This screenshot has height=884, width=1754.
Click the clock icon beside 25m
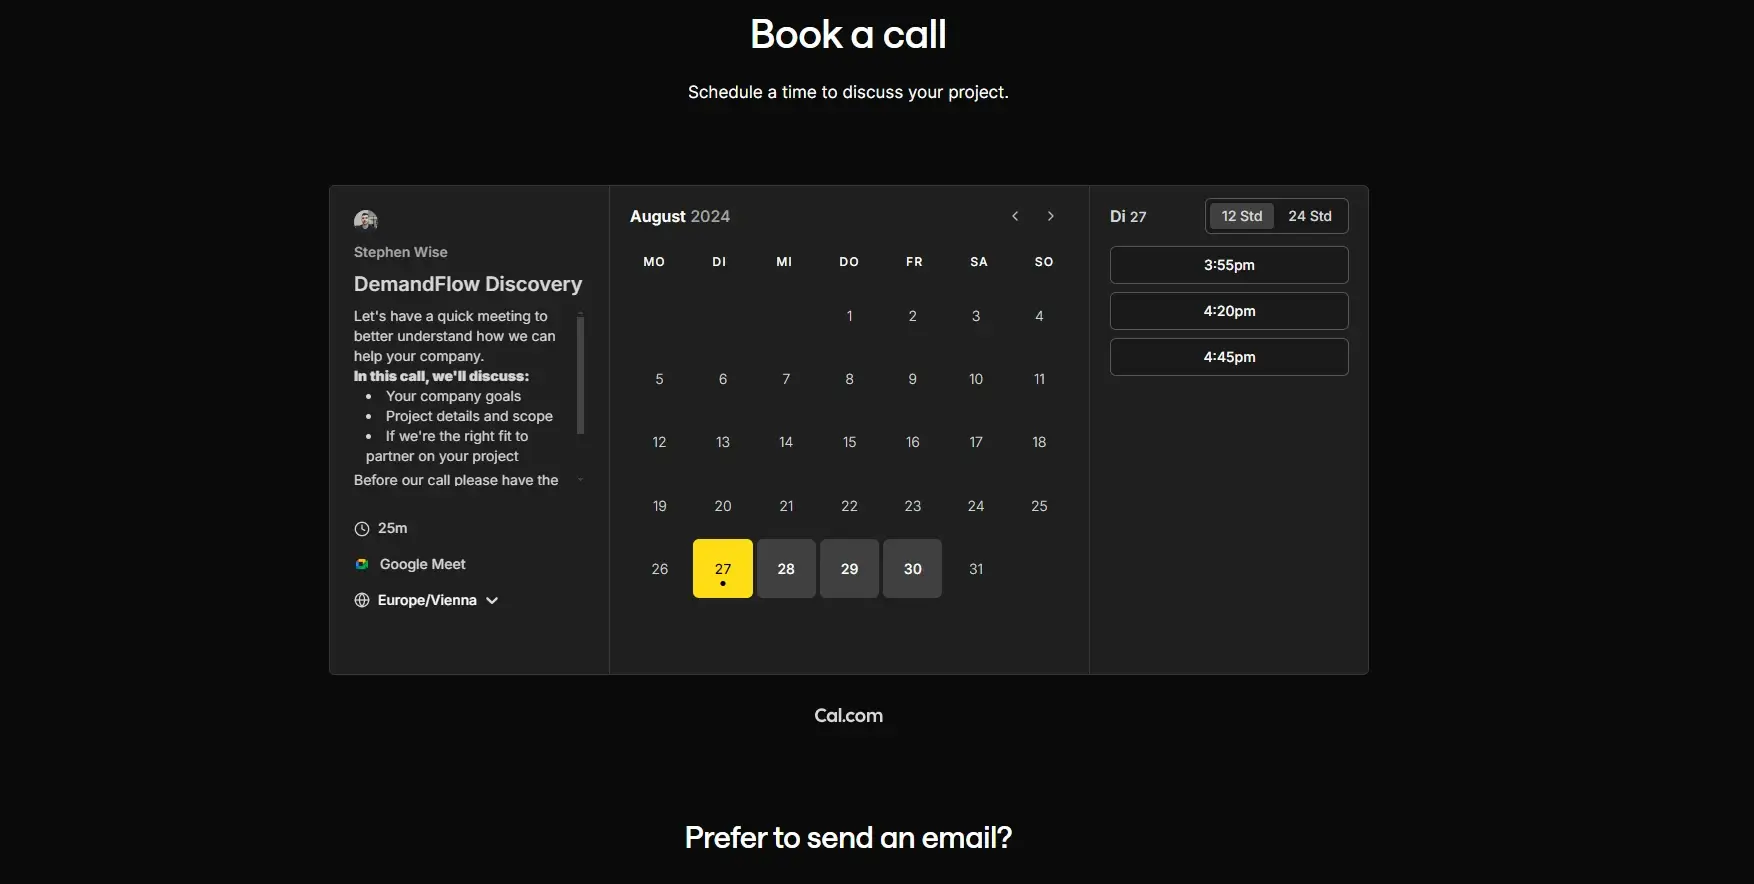362,529
